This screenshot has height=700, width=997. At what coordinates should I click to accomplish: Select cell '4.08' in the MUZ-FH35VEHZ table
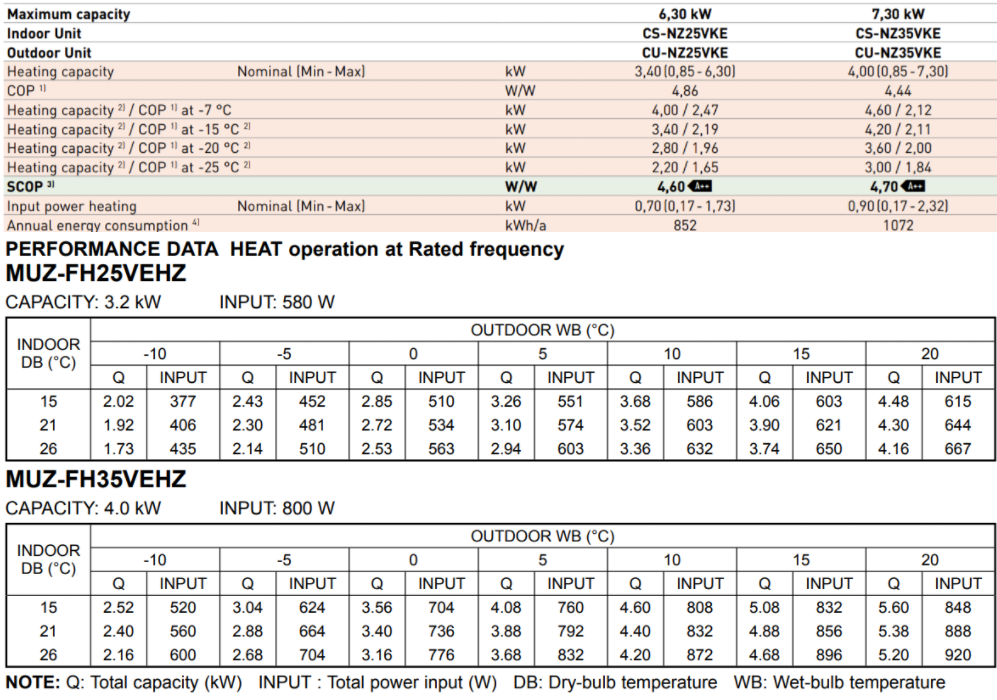506,608
